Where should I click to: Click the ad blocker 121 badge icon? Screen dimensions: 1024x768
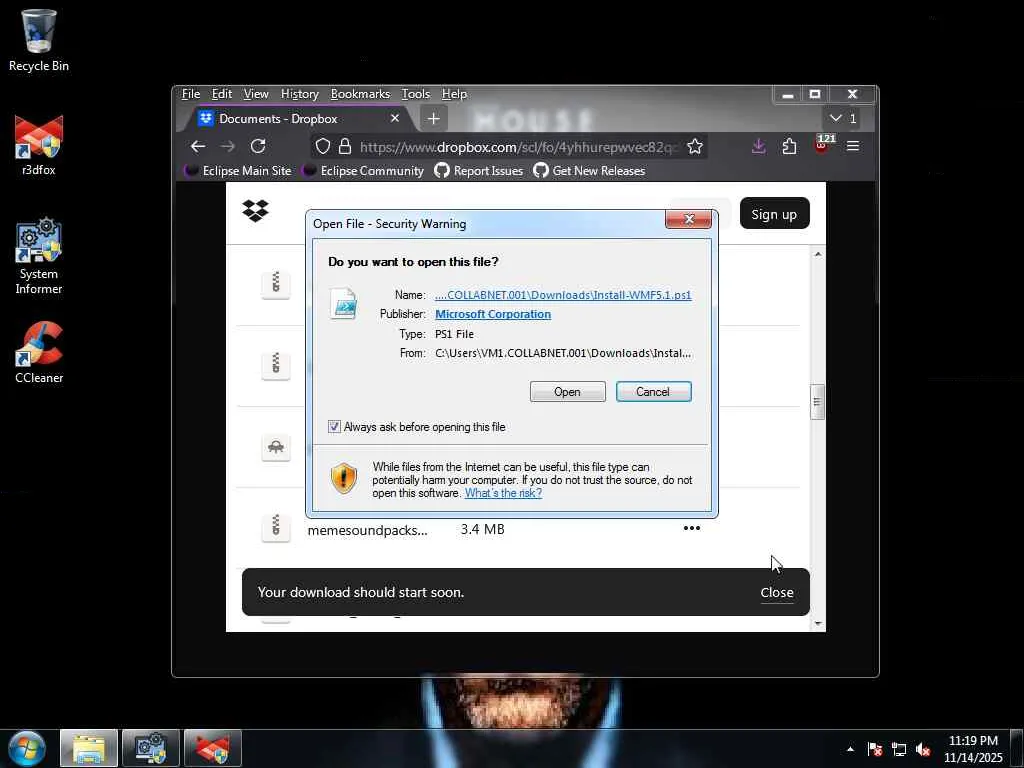click(x=822, y=144)
